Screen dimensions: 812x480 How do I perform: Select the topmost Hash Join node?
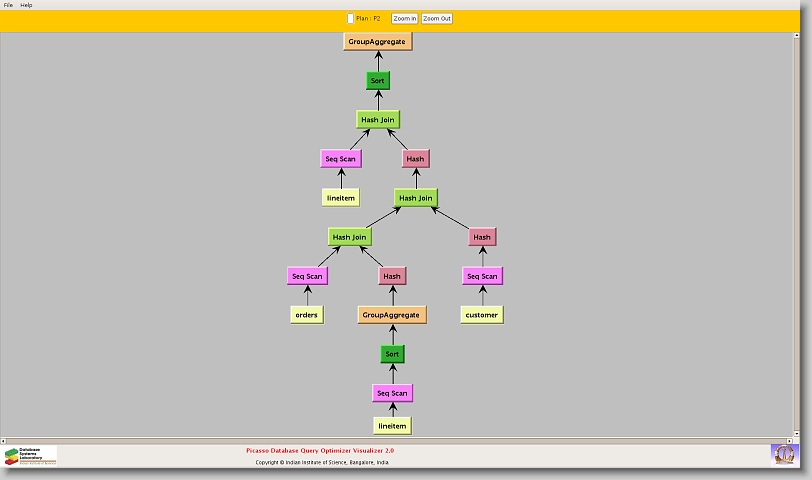(x=378, y=120)
